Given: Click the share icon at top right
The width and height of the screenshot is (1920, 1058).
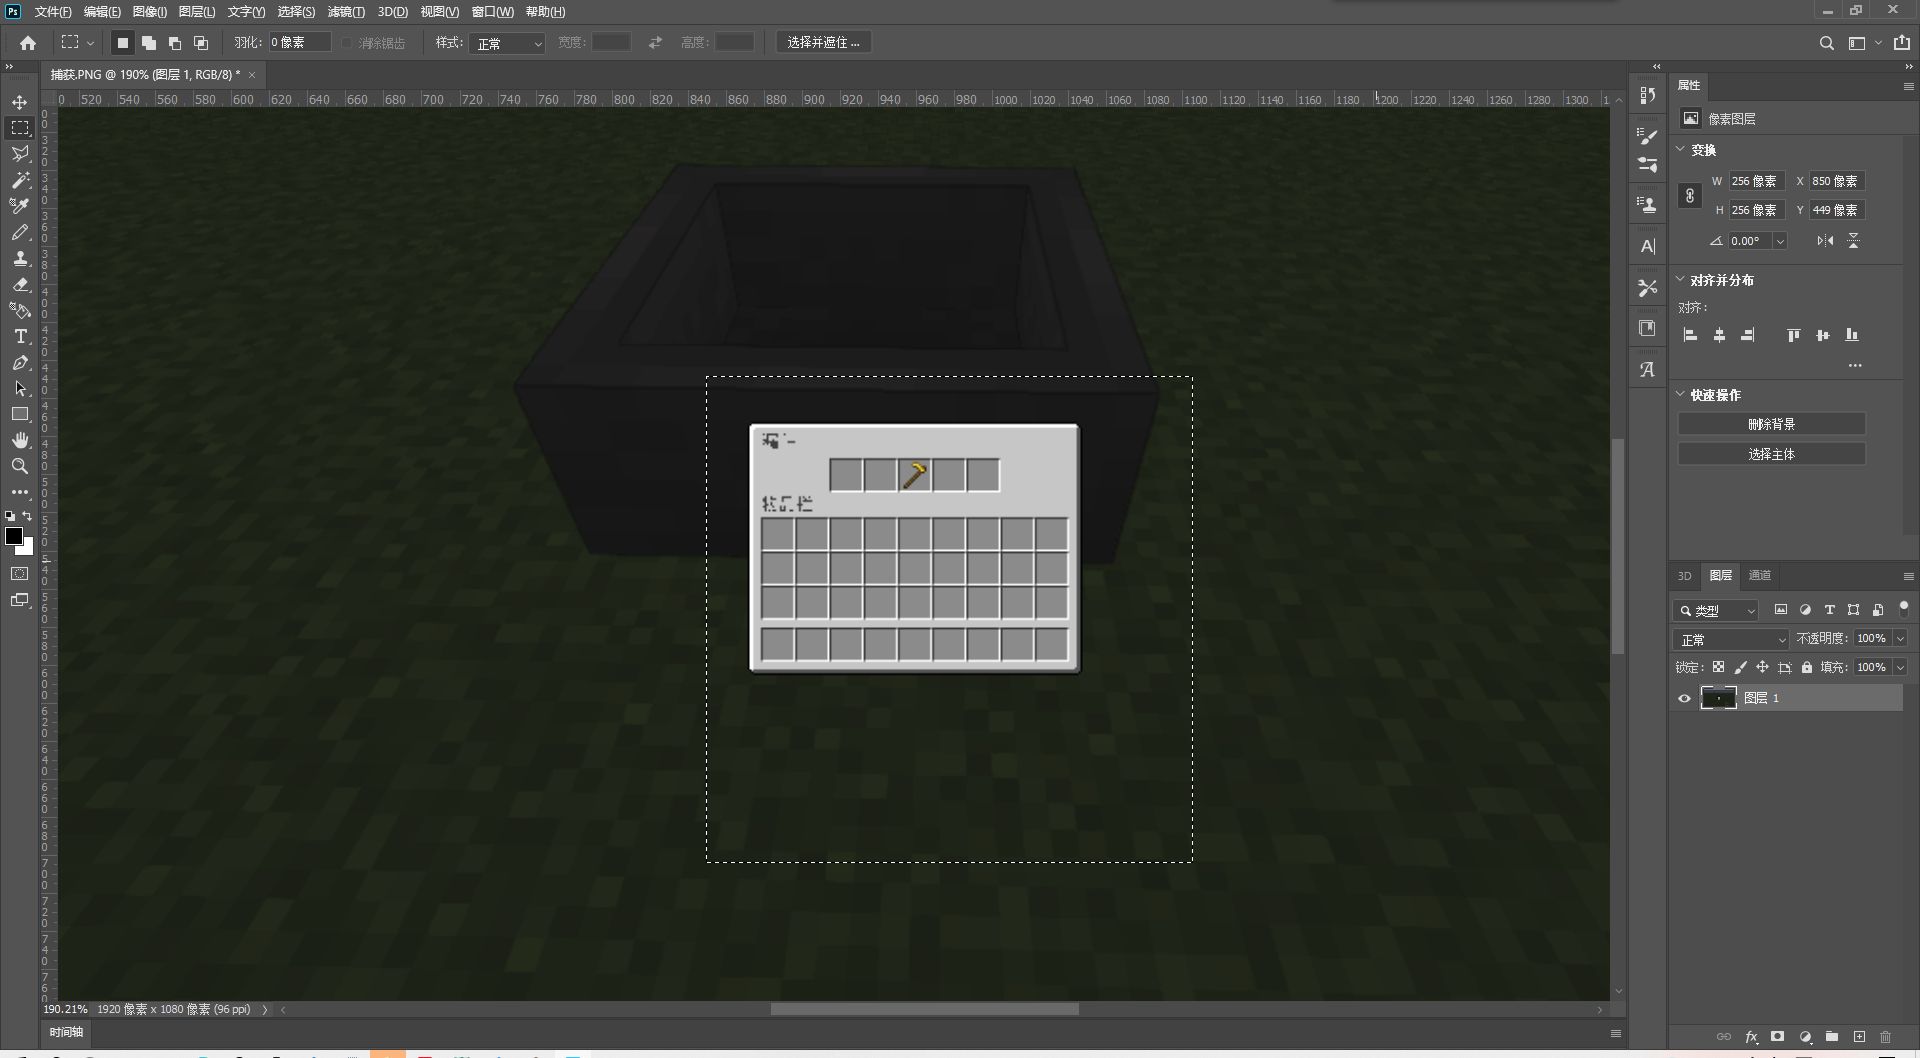Looking at the screenshot, I should point(1901,42).
